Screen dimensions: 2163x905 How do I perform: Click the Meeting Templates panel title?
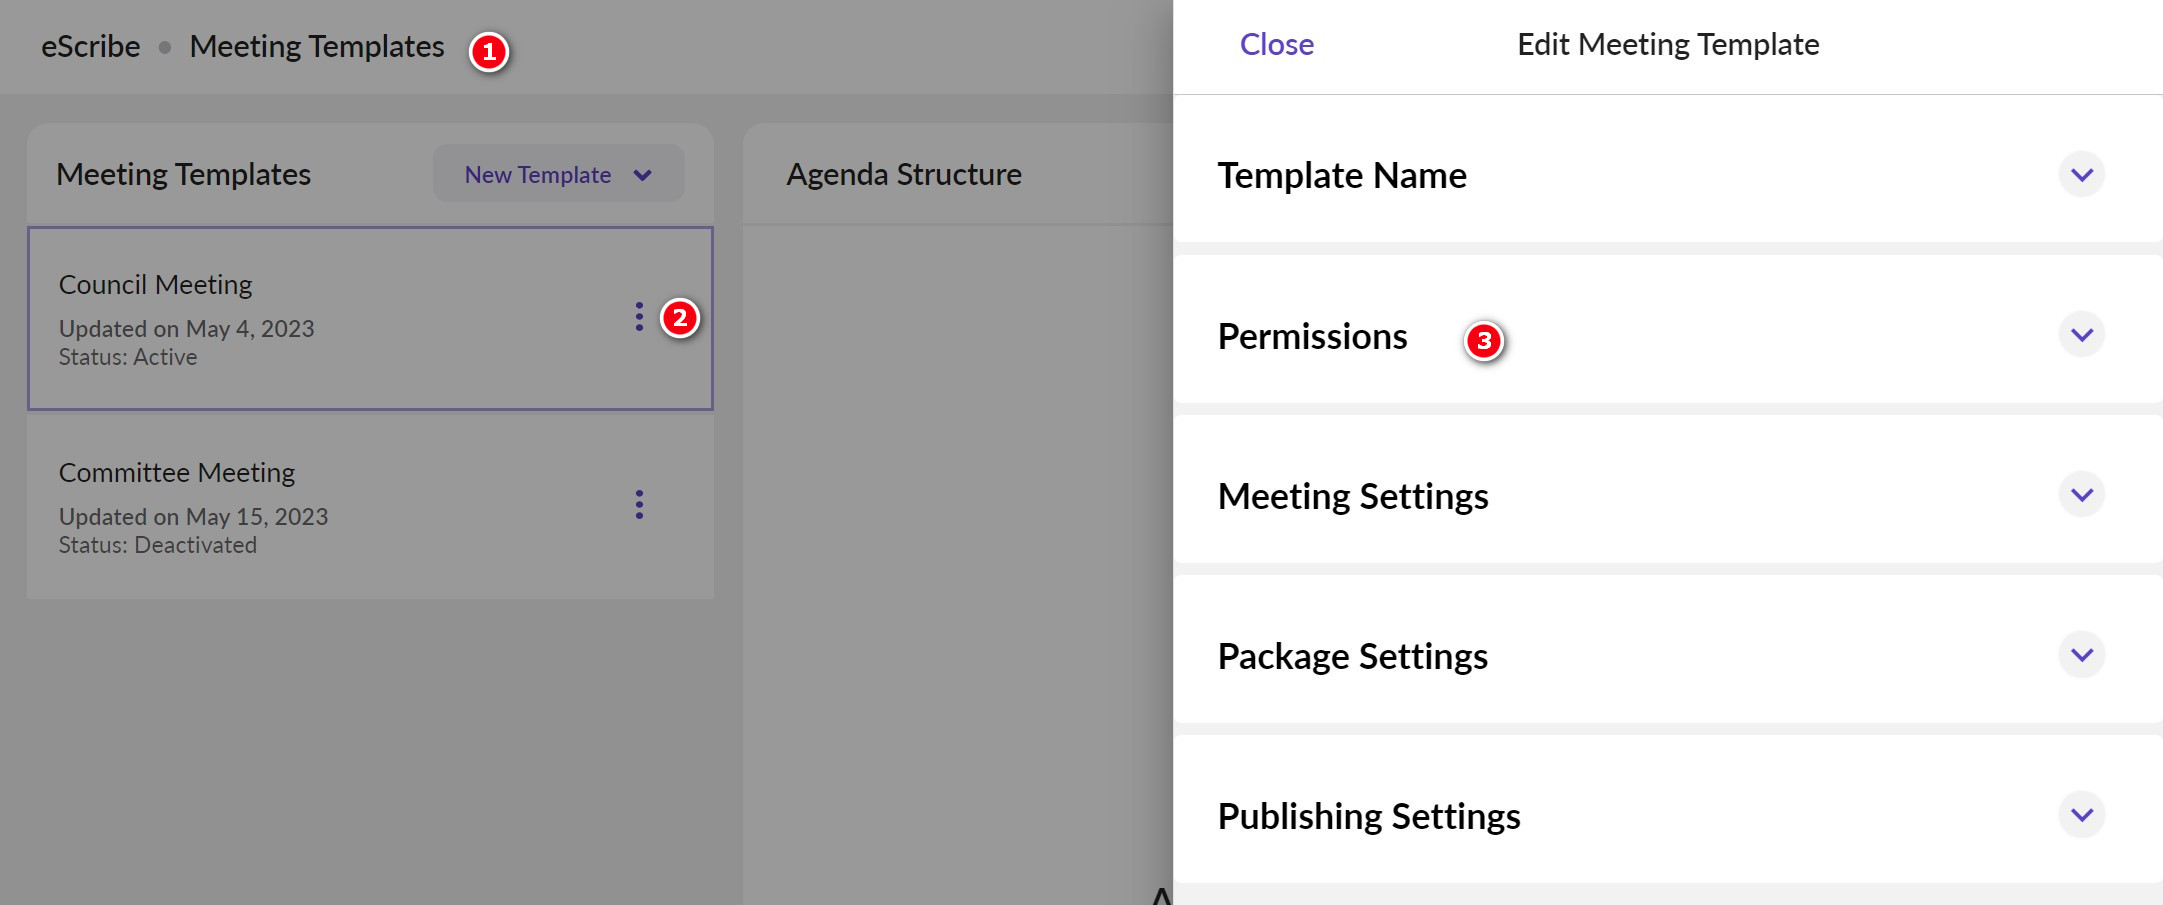(184, 173)
